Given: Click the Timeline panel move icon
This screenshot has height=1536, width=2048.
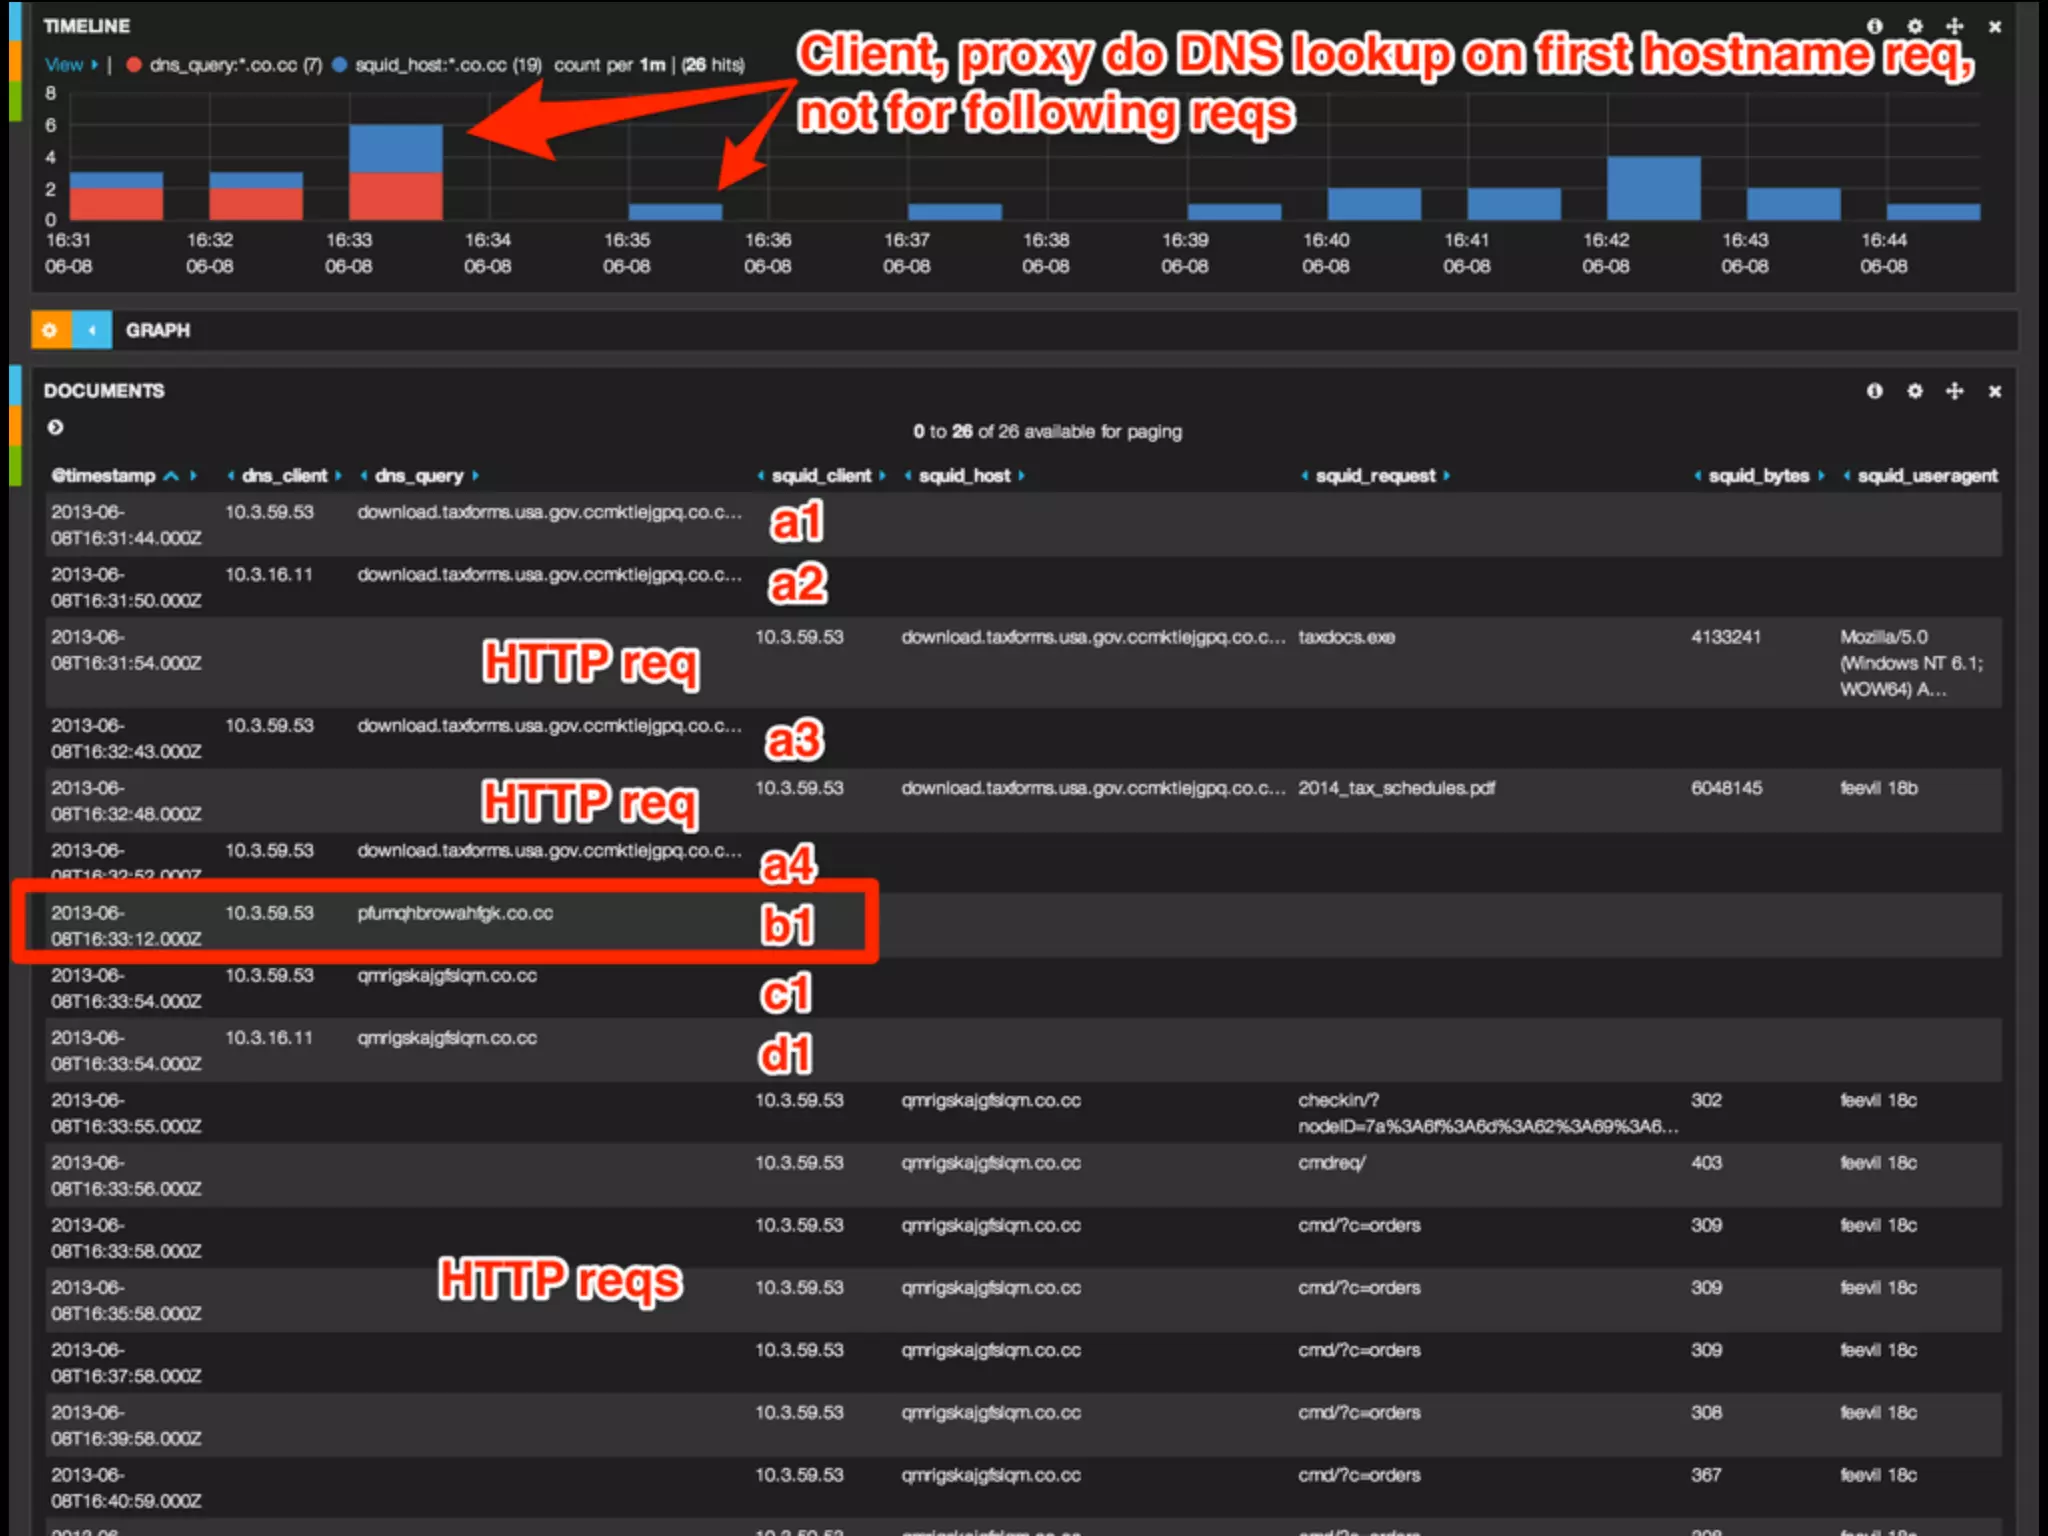Looking at the screenshot, I should (1954, 27).
